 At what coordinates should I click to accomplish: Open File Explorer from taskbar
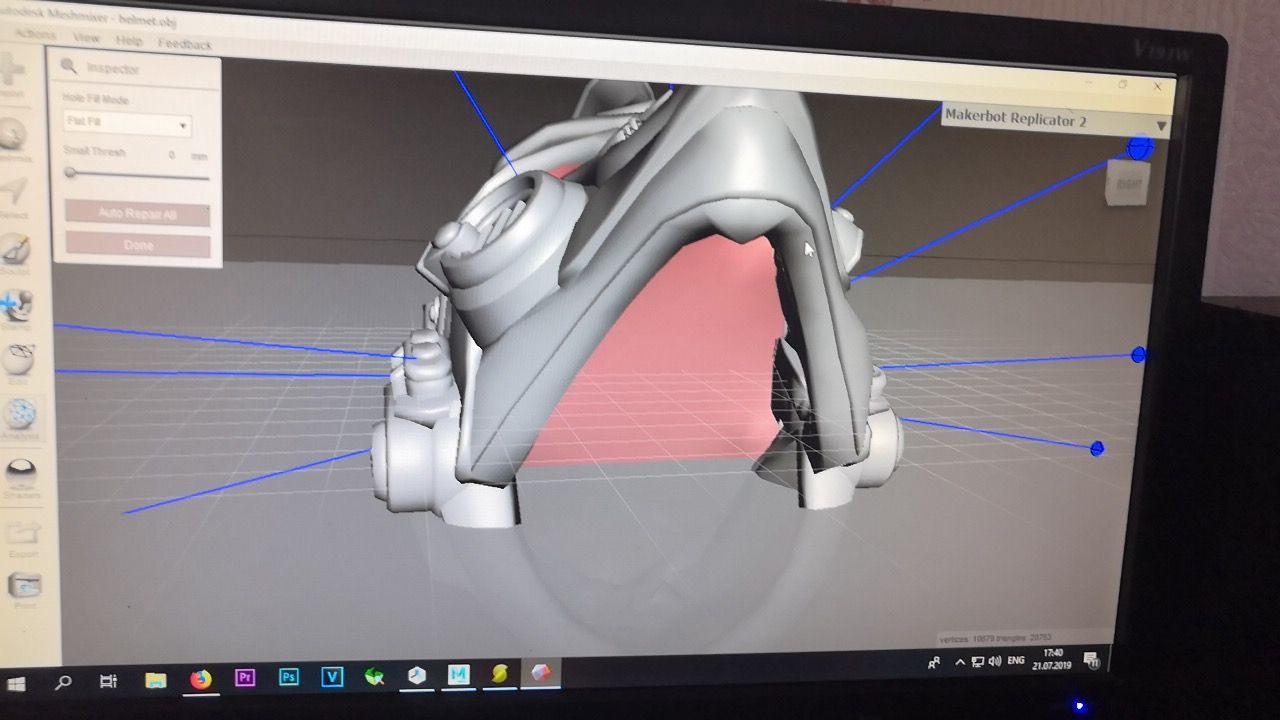pyautogui.click(x=155, y=681)
